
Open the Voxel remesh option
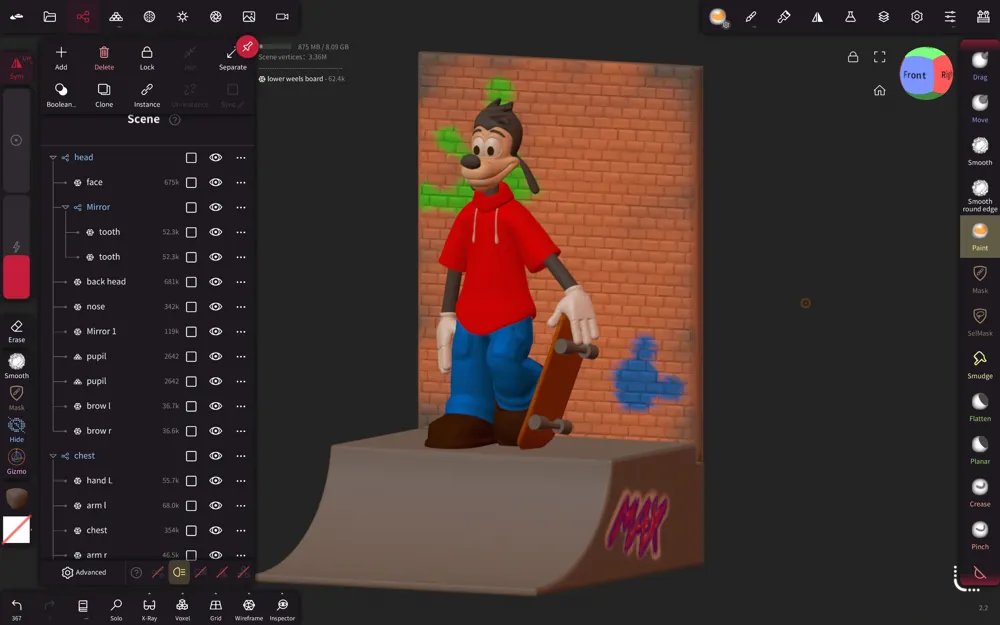182,609
